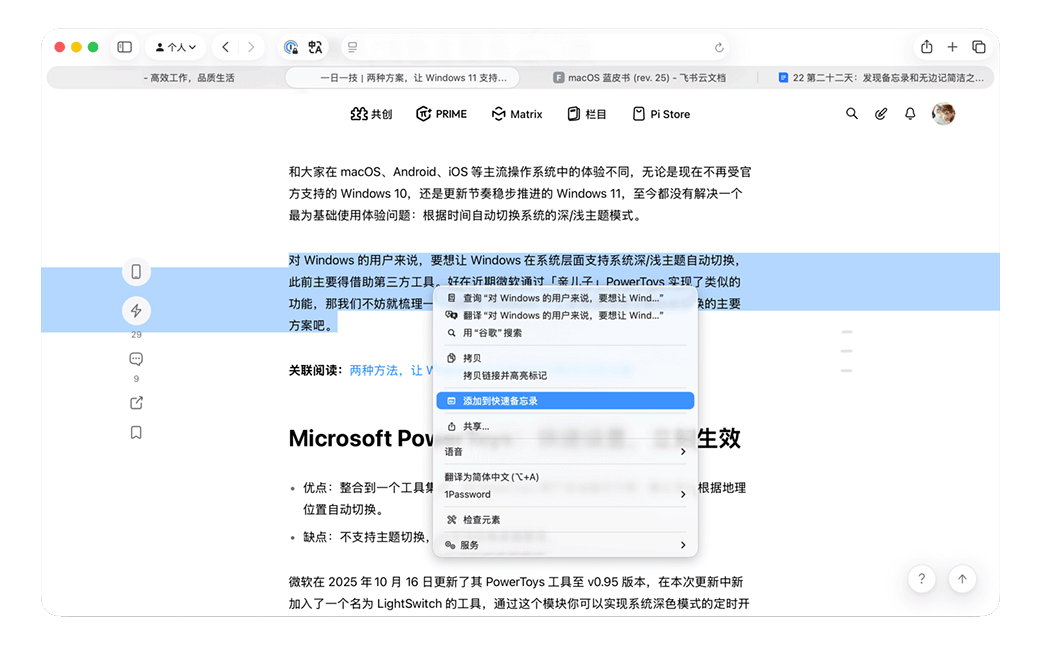Open the 共创 navigation link

(x=371, y=114)
